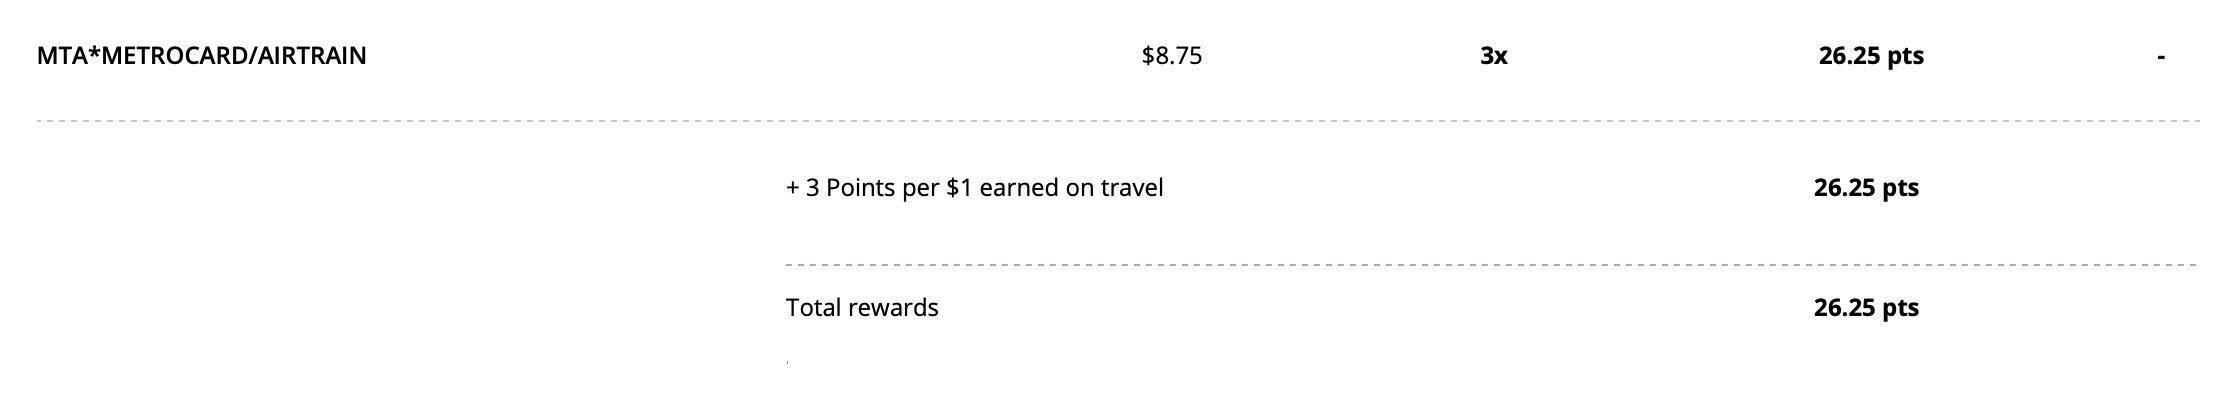
Task: Click the Total rewards label
Action: (x=862, y=307)
